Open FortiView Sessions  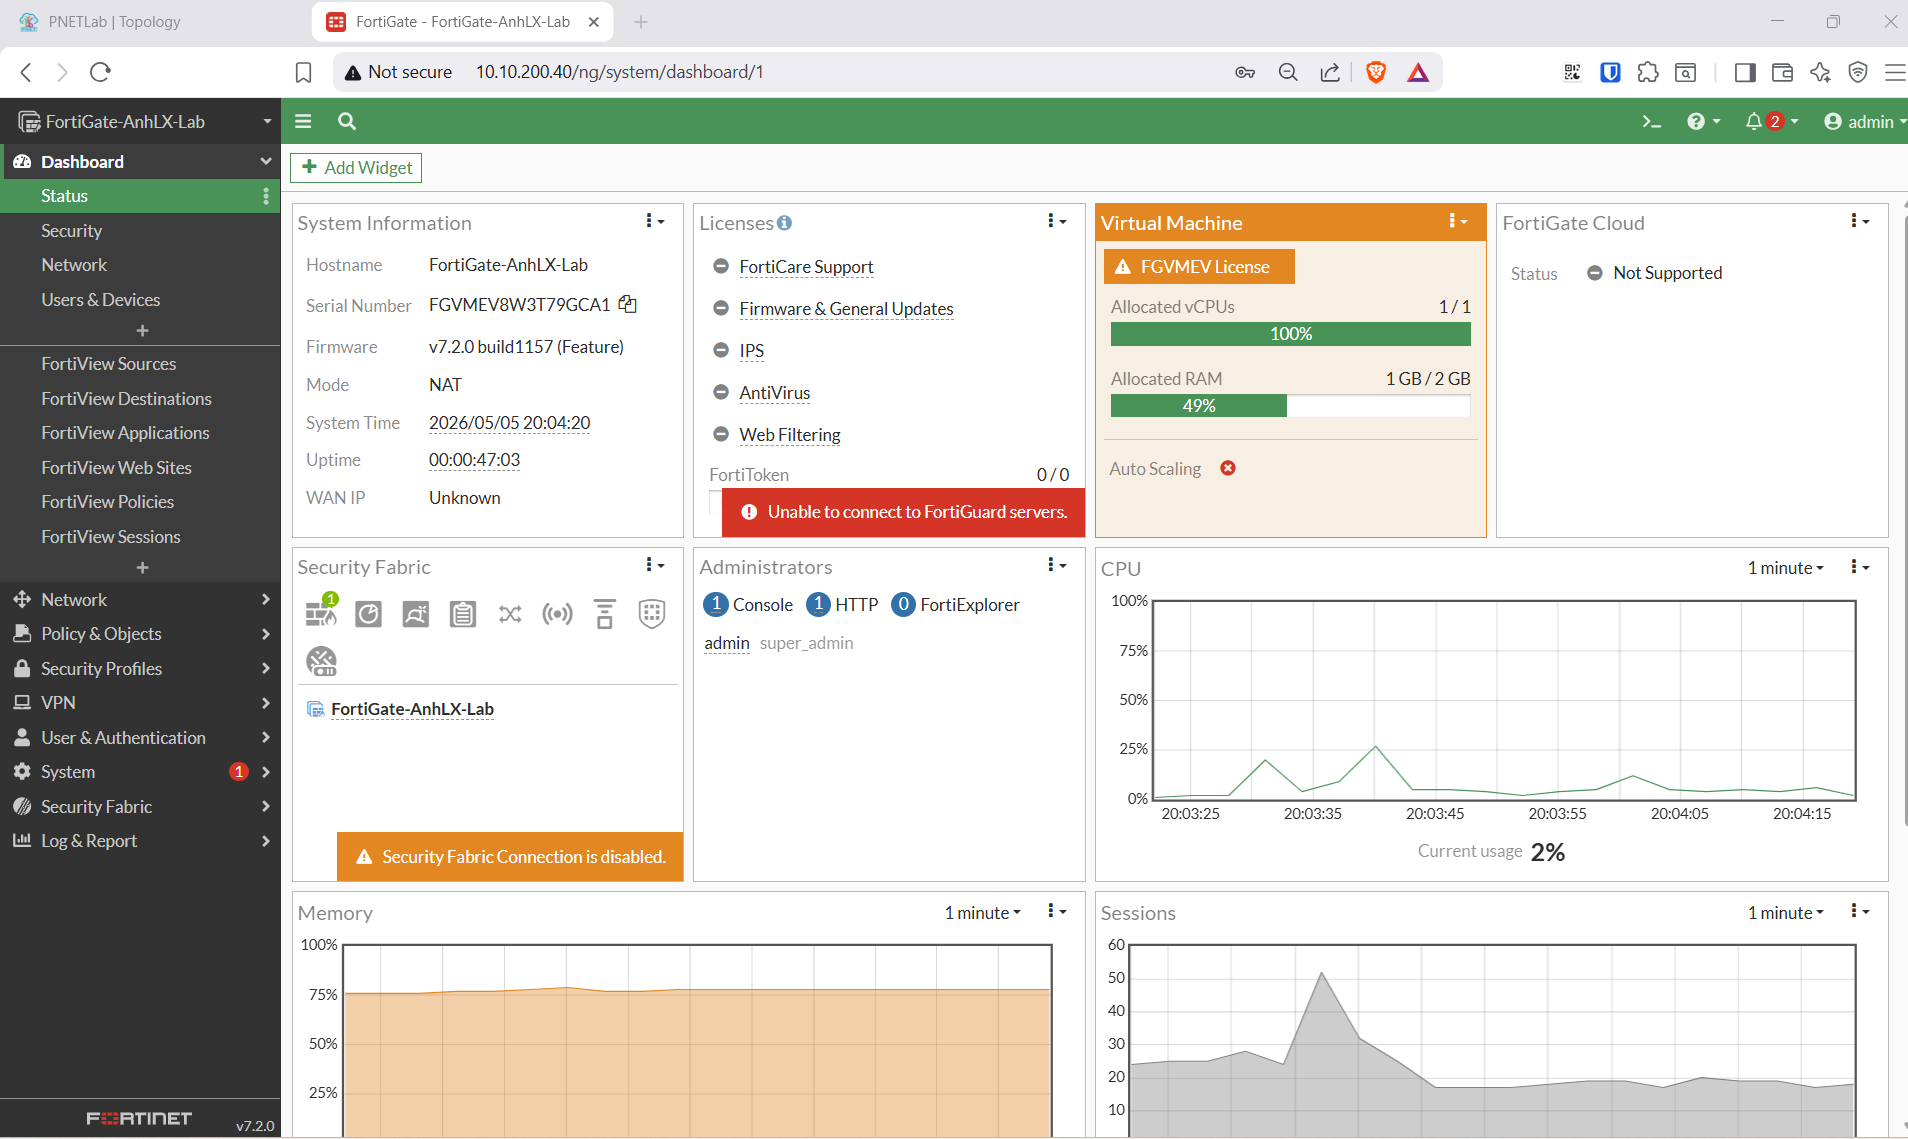point(110,537)
